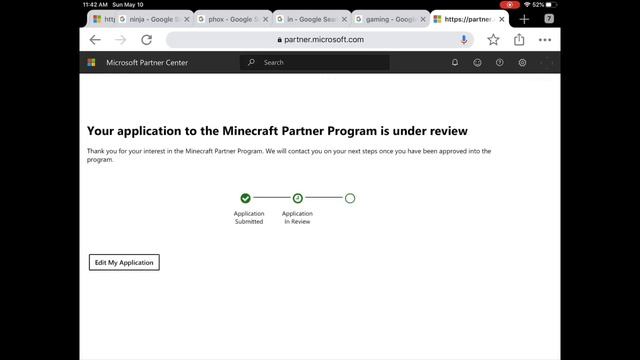Click the browser forward arrow
The height and width of the screenshot is (360, 640).
point(120,40)
